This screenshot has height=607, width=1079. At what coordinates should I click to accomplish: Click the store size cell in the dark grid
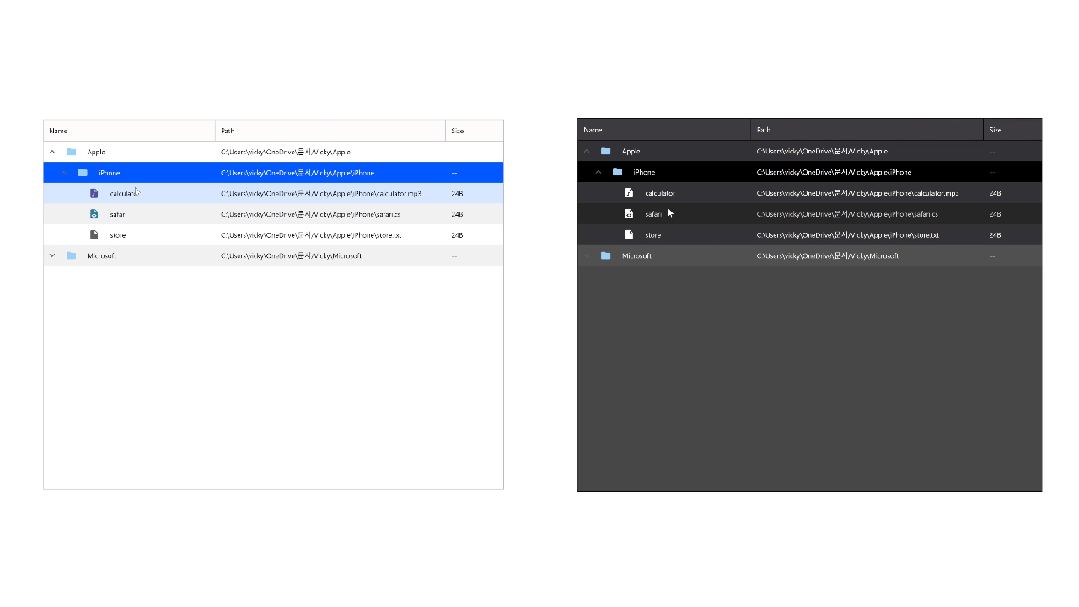[x=1013, y=235]
